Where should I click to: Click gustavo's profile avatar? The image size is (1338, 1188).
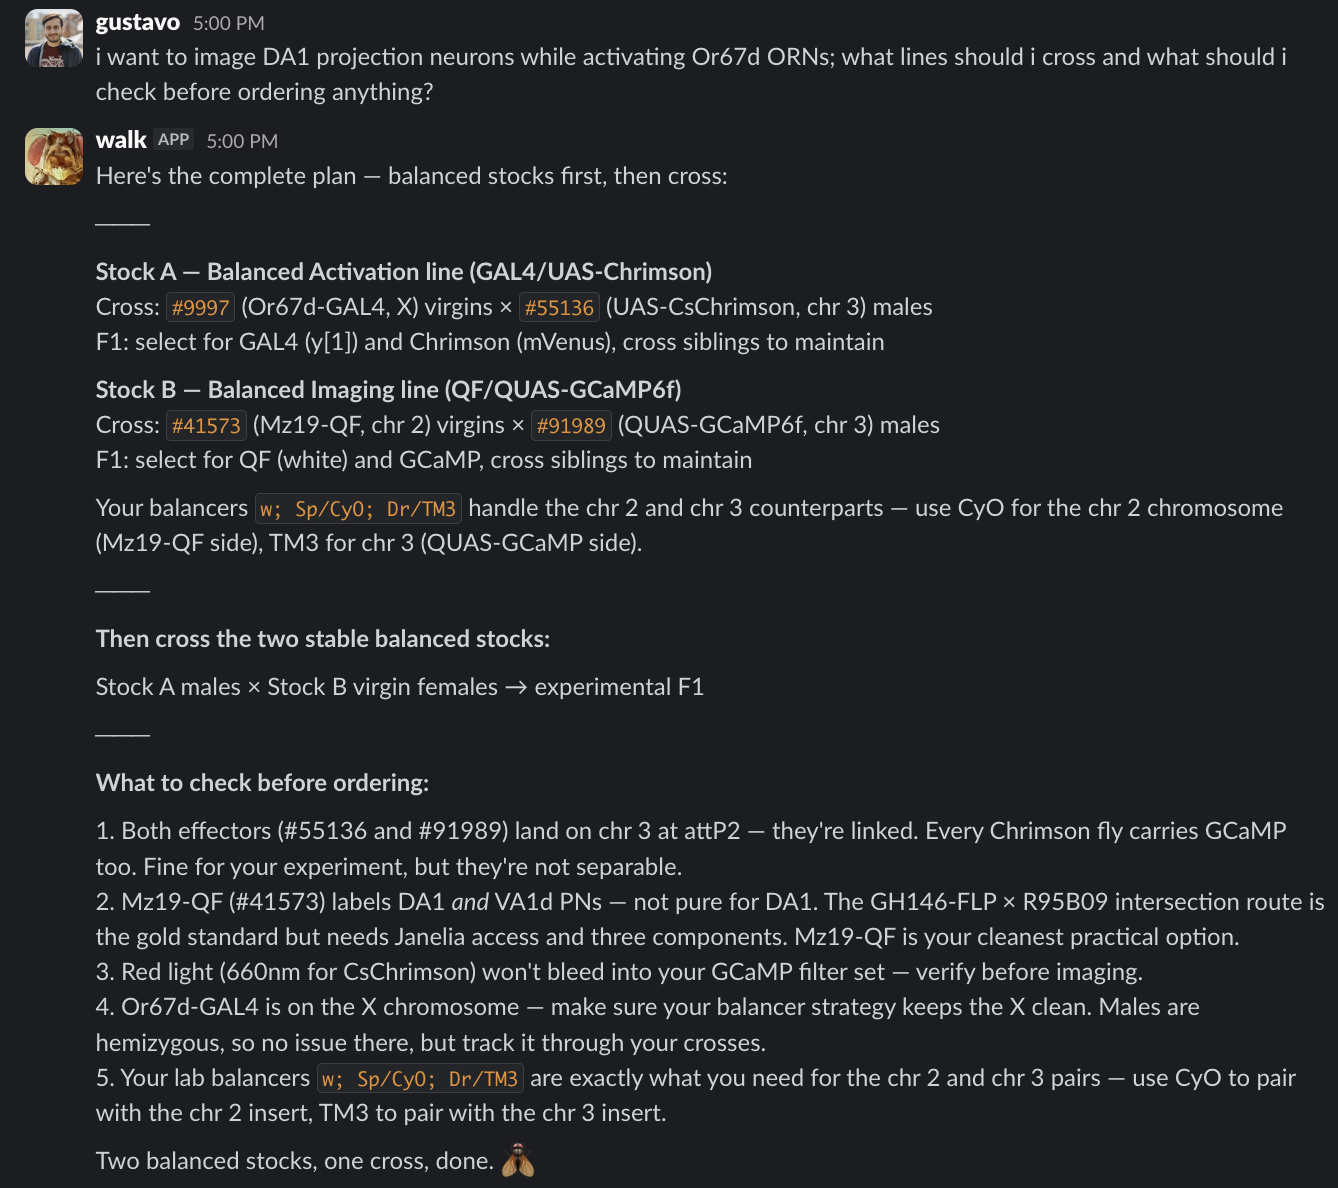(53, 37)
